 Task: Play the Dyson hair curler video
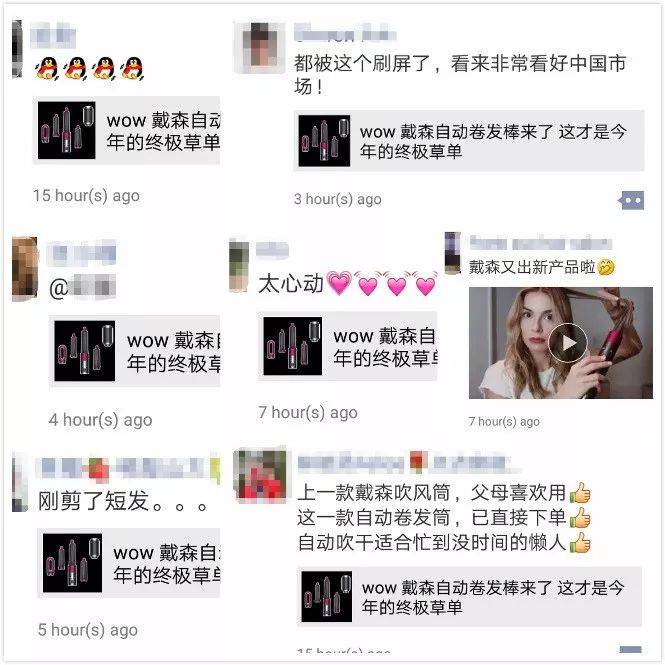pos(567,343)
